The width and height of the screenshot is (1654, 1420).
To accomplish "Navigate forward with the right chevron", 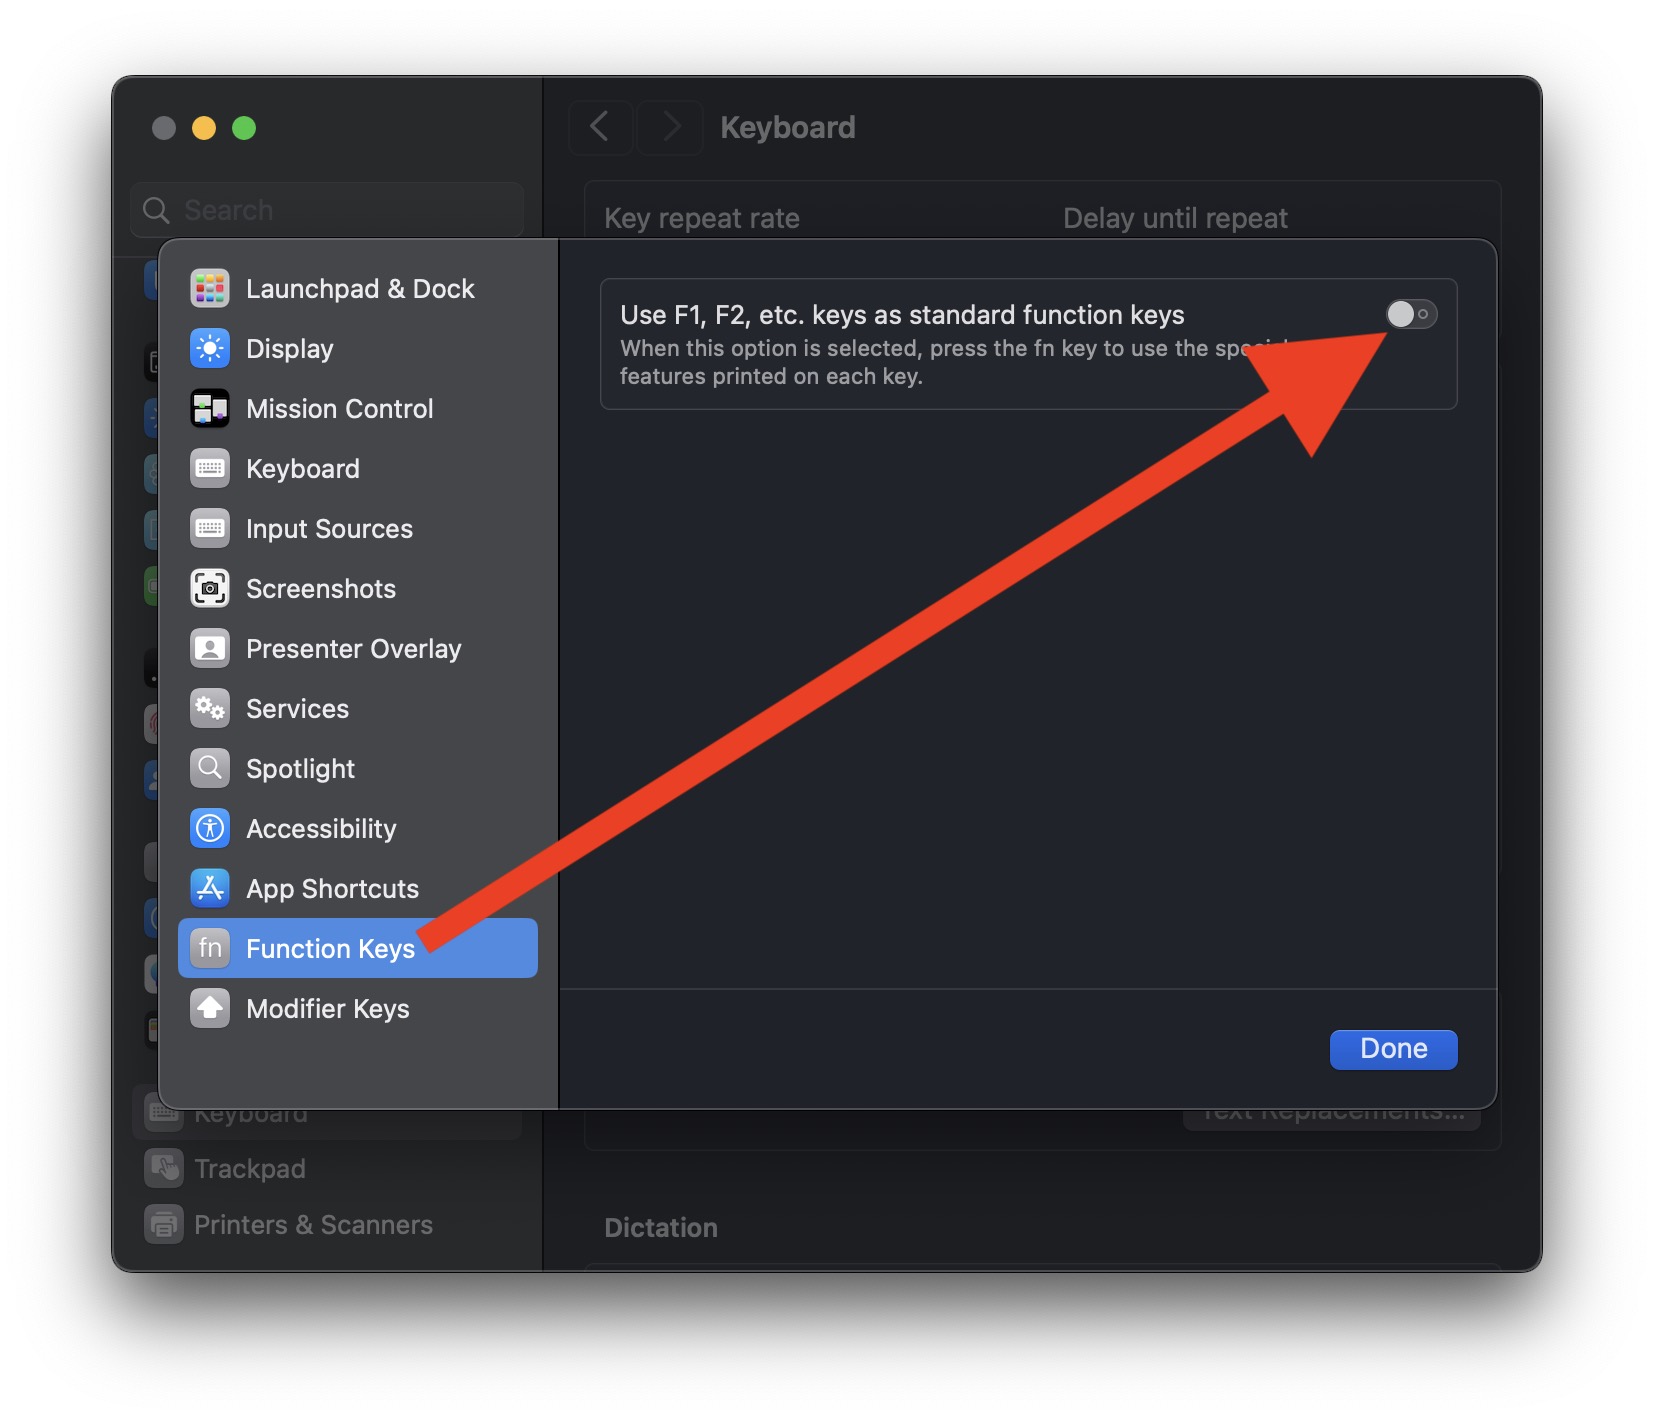I will [670, 127].
